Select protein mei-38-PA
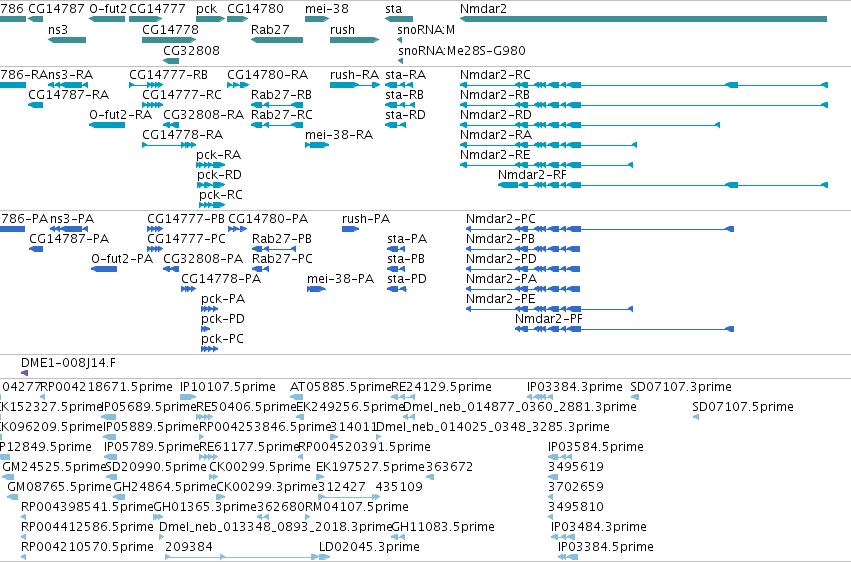Image resolution: width=851 pixels, height=562 pixels. click(x=340, y=279)
